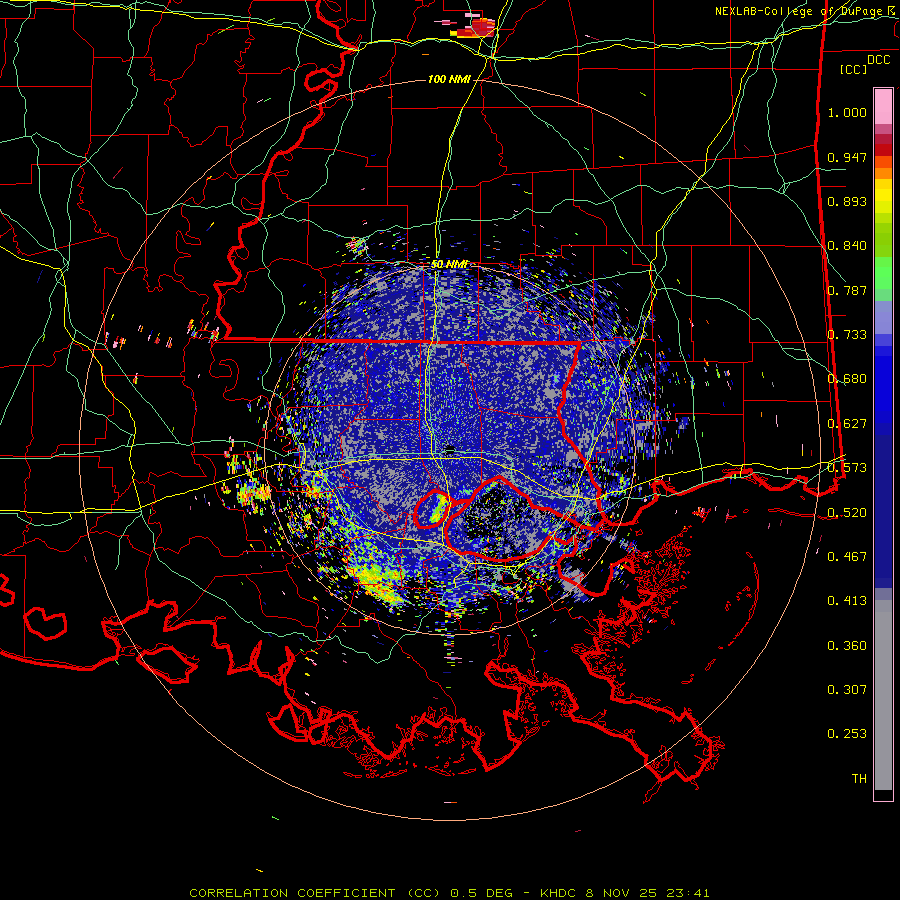900x900 pixels.
Task: Click the yellow-green echo inside the small lake outline
Action: 438,509
